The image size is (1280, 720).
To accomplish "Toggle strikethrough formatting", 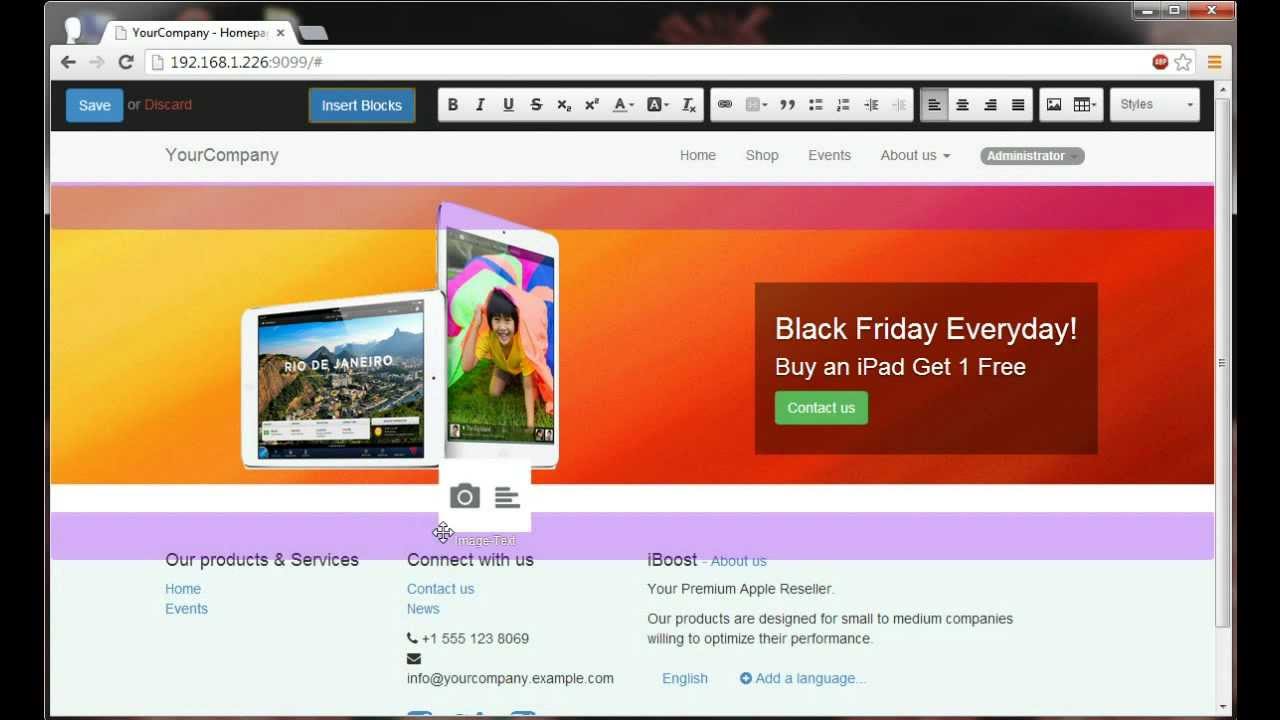I will click(536, 105).
